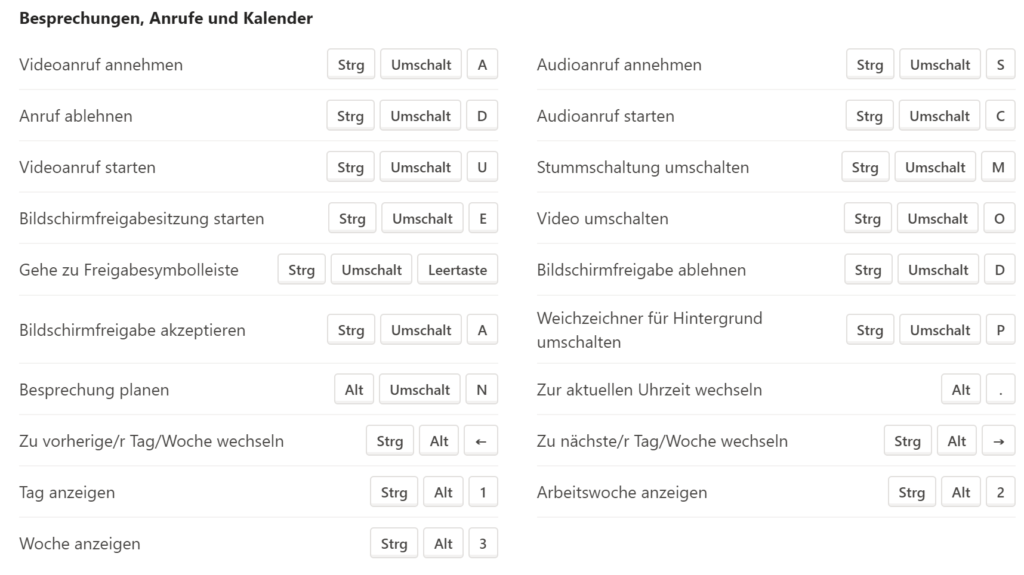Click the Strg key beside Videoanruf annehmen

click(351, 65)
